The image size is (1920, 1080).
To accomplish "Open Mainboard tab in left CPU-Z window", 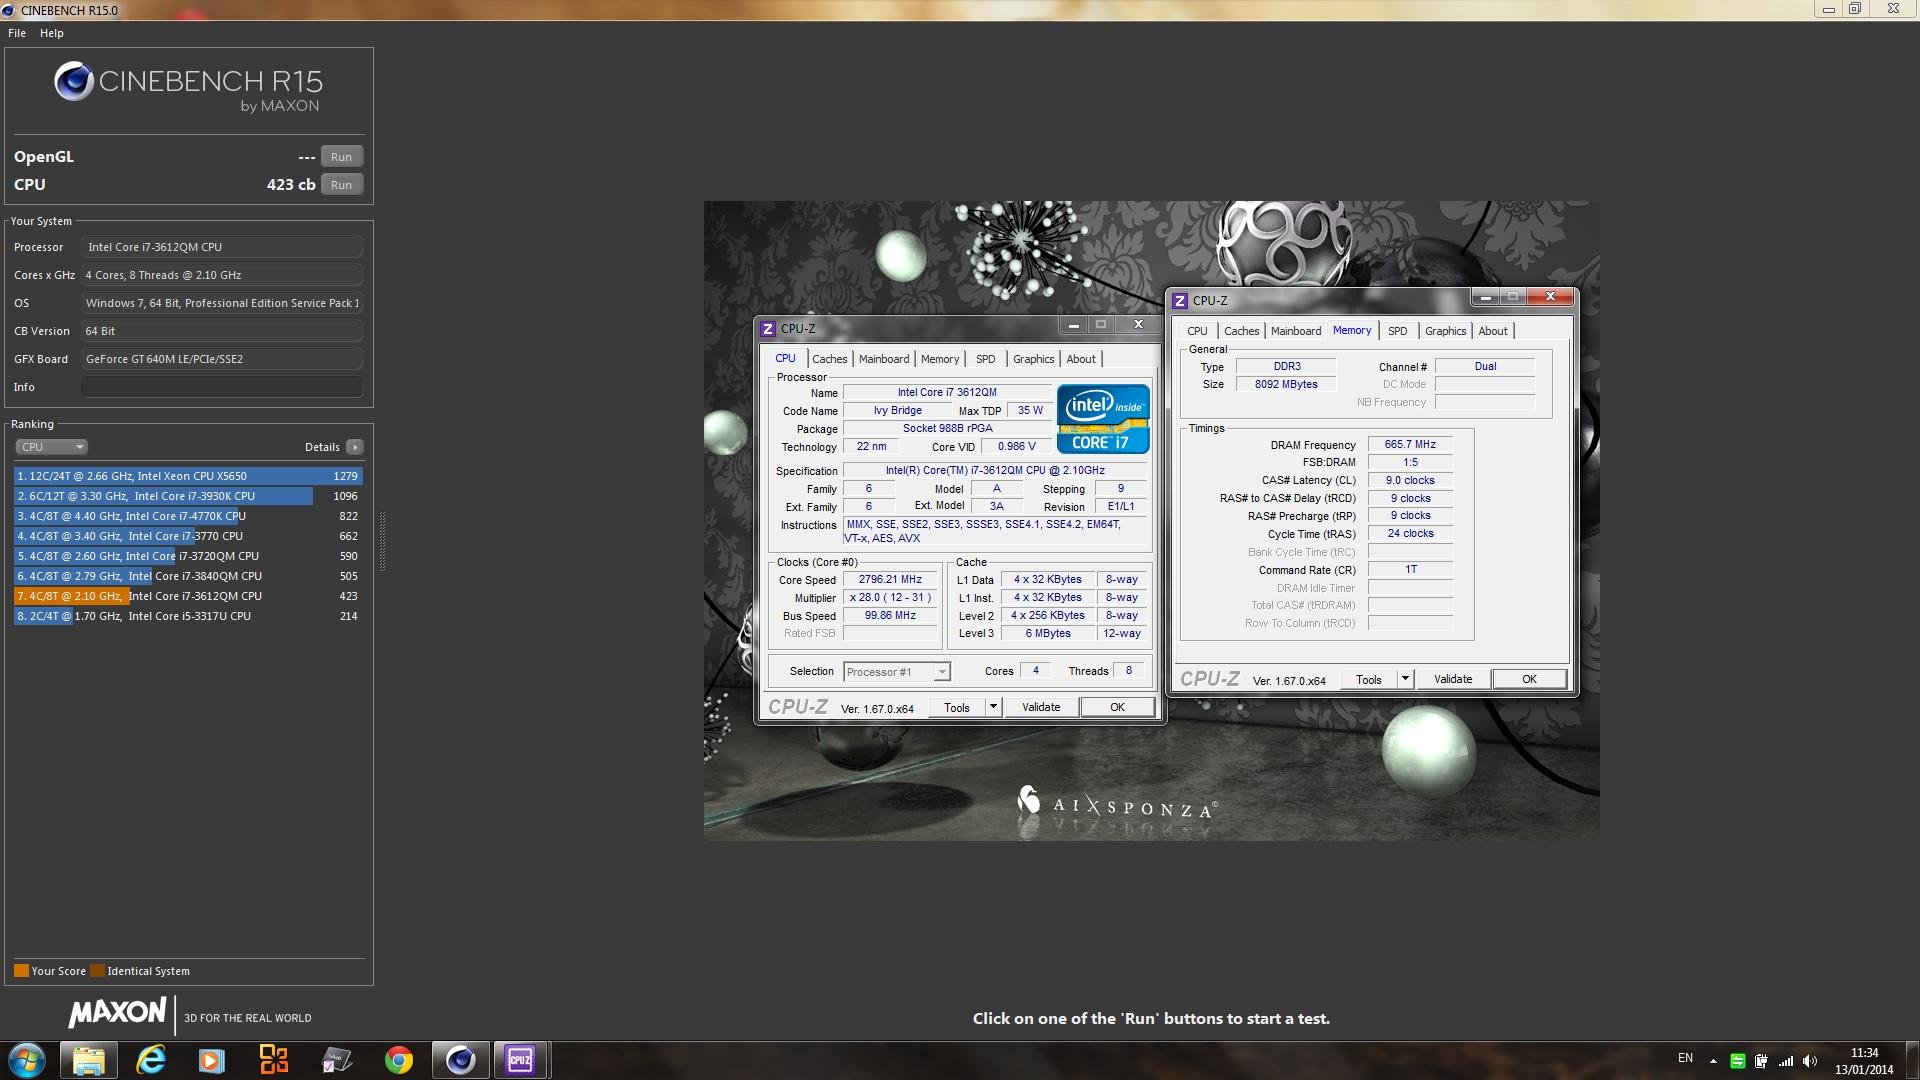I will click(884, 359).
